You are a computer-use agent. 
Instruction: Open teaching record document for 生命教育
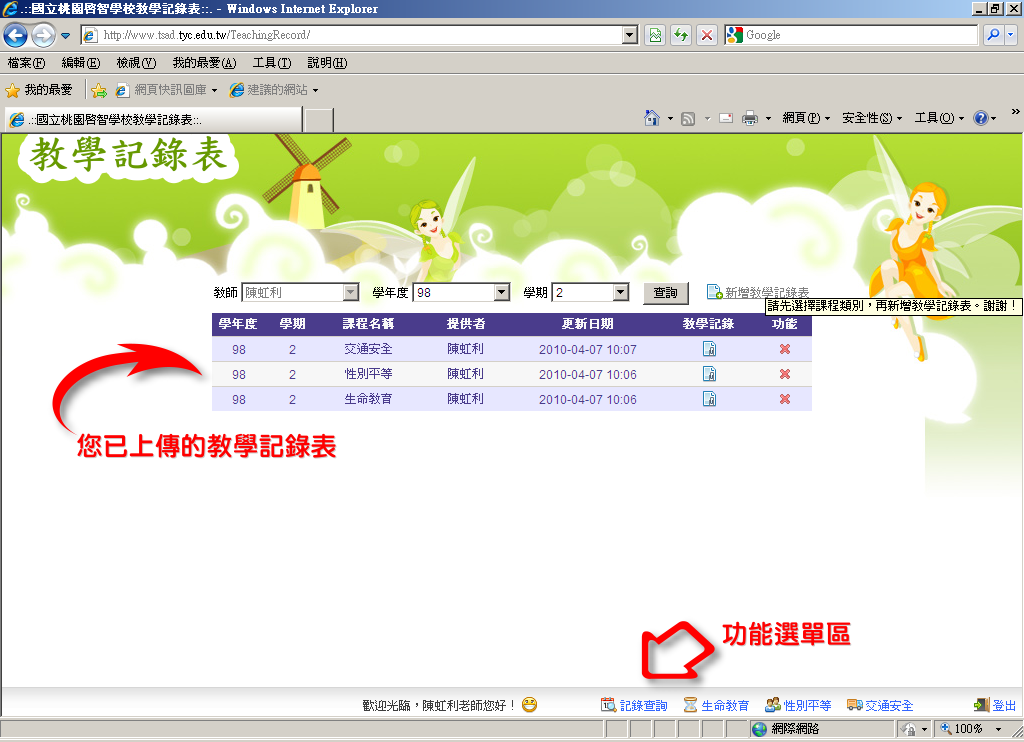point(709,398)
